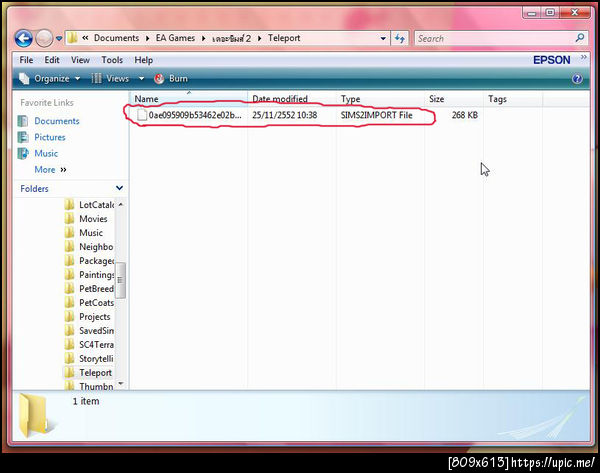Viewport: 600px width, 473px height.
Task: Select PetCoats folder in tree
Action: [96, 303]
